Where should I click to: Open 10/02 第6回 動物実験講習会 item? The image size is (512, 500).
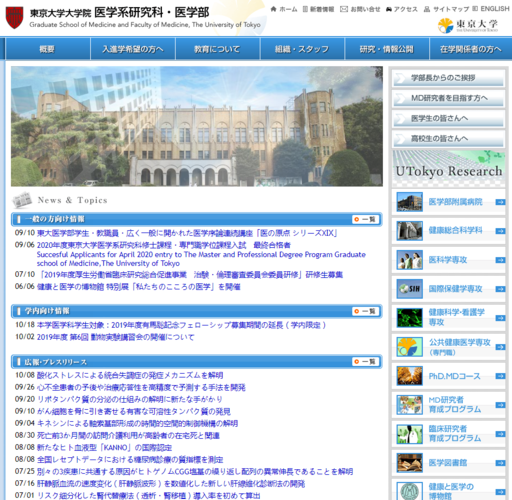coord(115,337)
